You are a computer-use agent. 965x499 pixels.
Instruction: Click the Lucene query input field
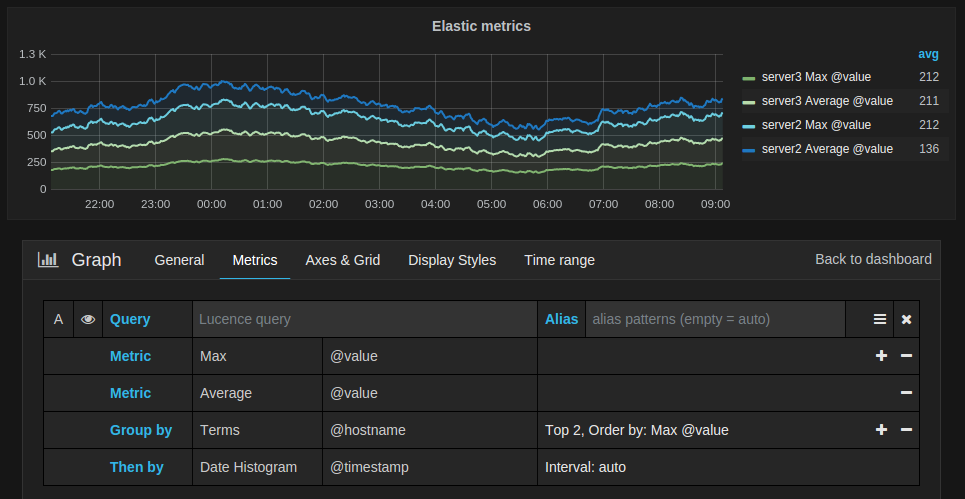(365, 319)
